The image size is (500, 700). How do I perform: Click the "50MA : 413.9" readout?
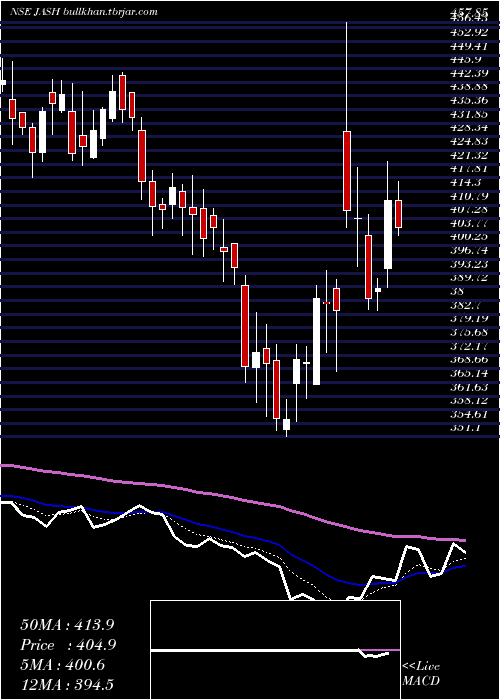pos(69,625)
